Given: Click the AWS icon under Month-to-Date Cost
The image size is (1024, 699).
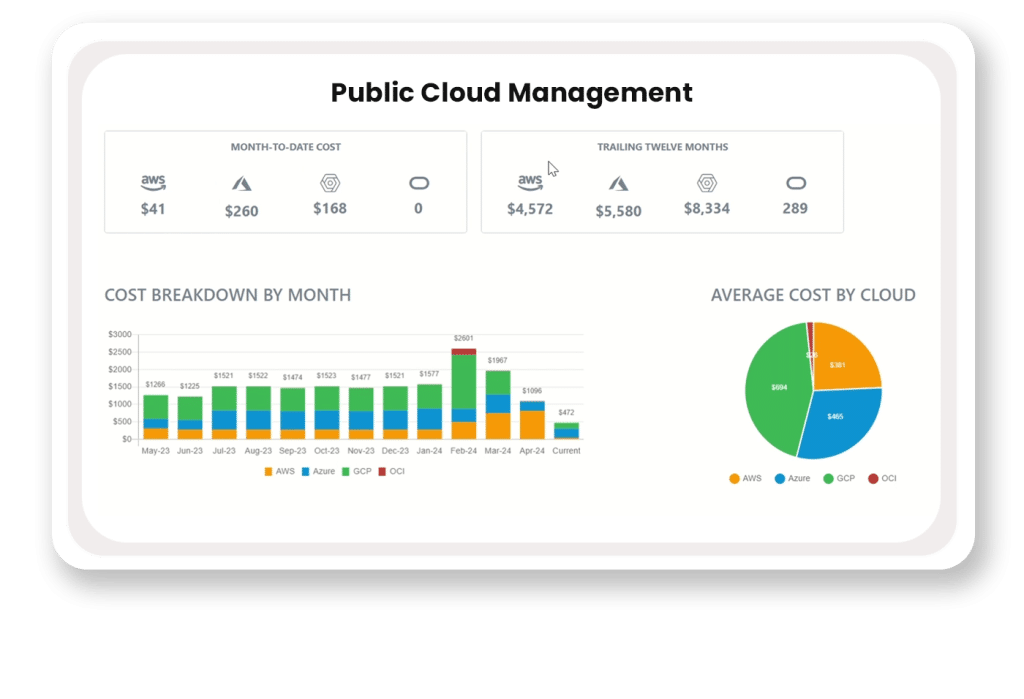Looking at the screenshot, I should [153, 182].
